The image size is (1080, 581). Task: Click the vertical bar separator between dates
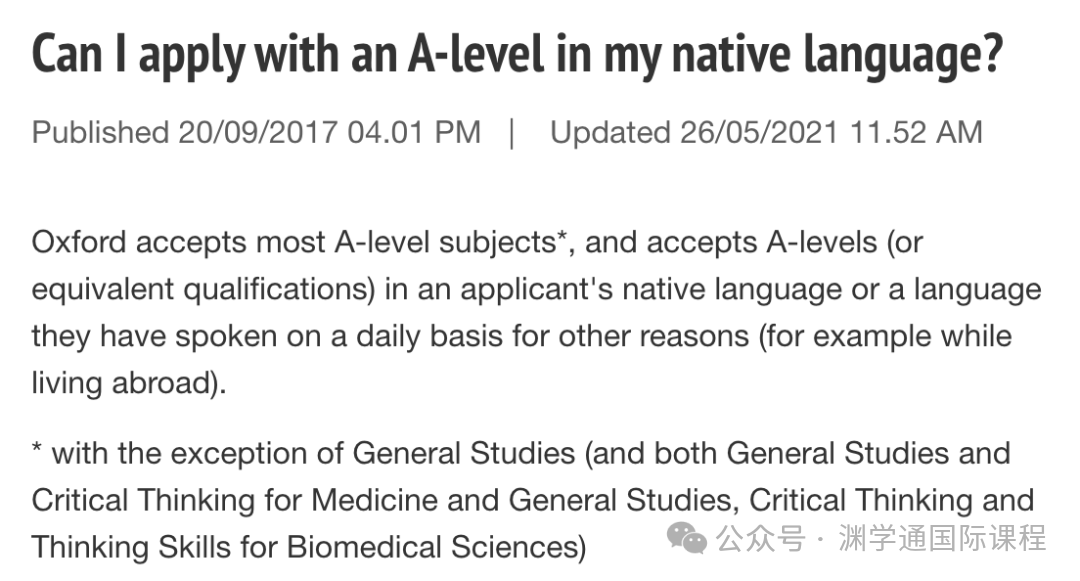[512, 132]
